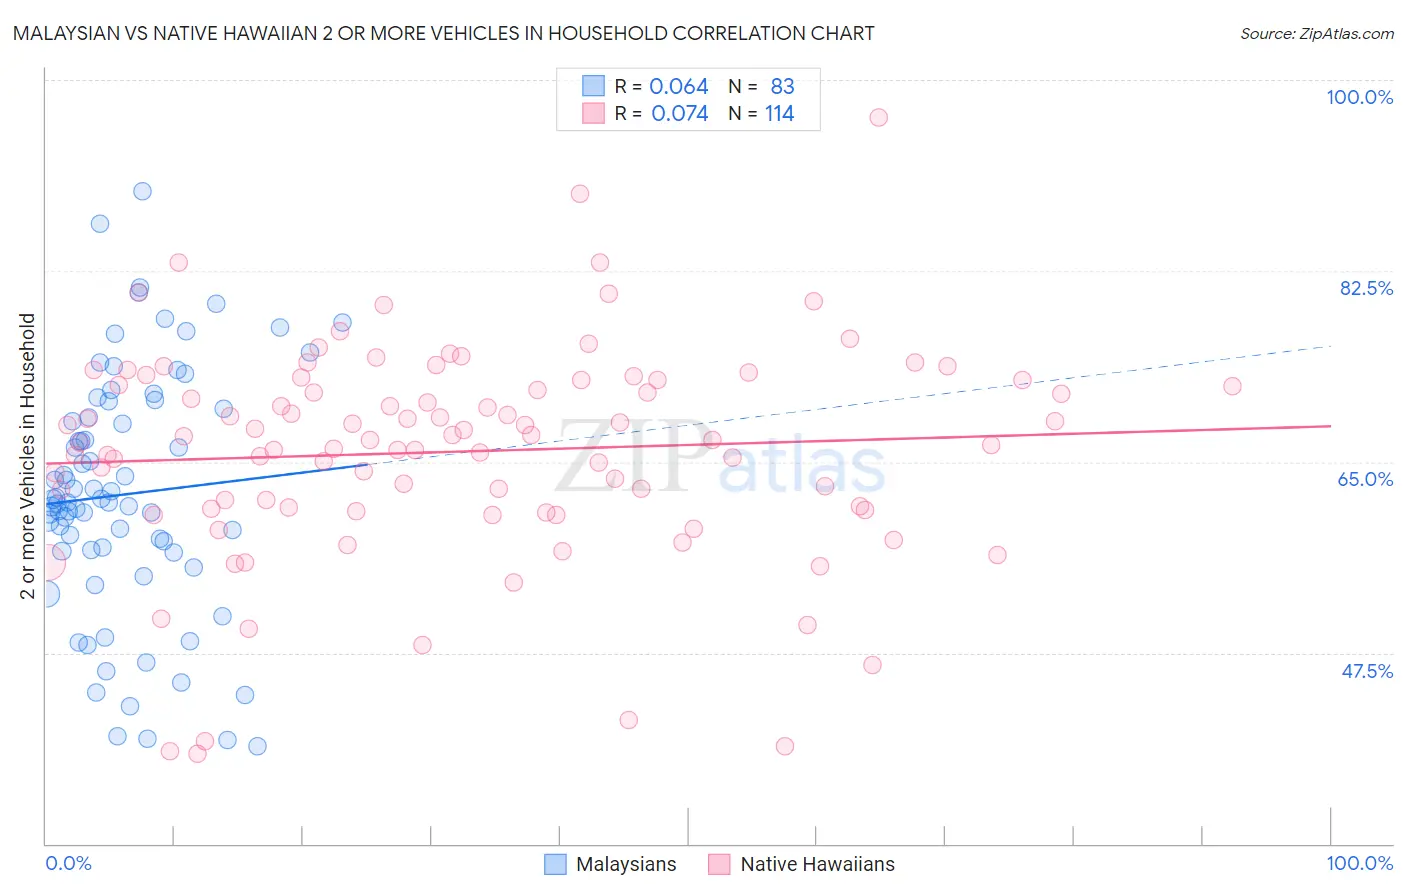Click the 47.5% y-axis label

pos(1367,671)
